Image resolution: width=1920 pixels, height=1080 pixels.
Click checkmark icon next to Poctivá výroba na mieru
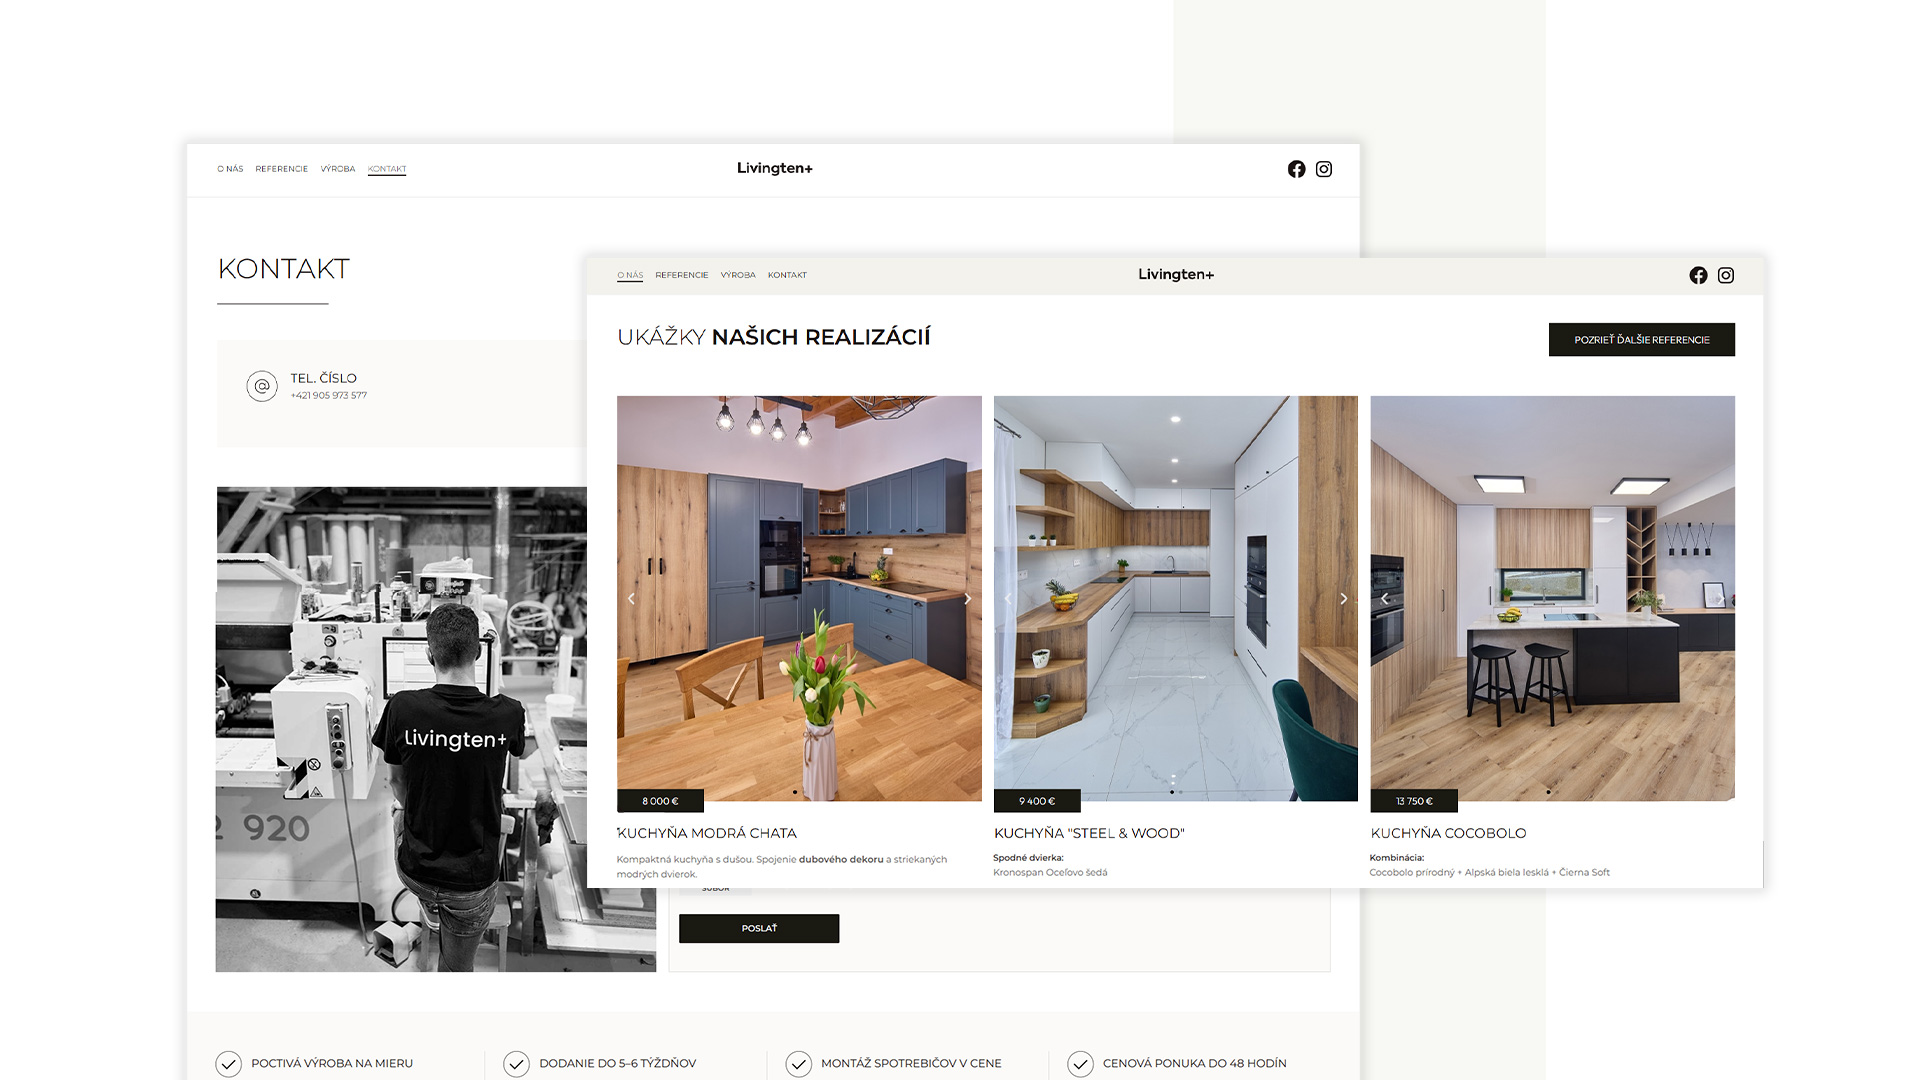[x=229, y=1063]
